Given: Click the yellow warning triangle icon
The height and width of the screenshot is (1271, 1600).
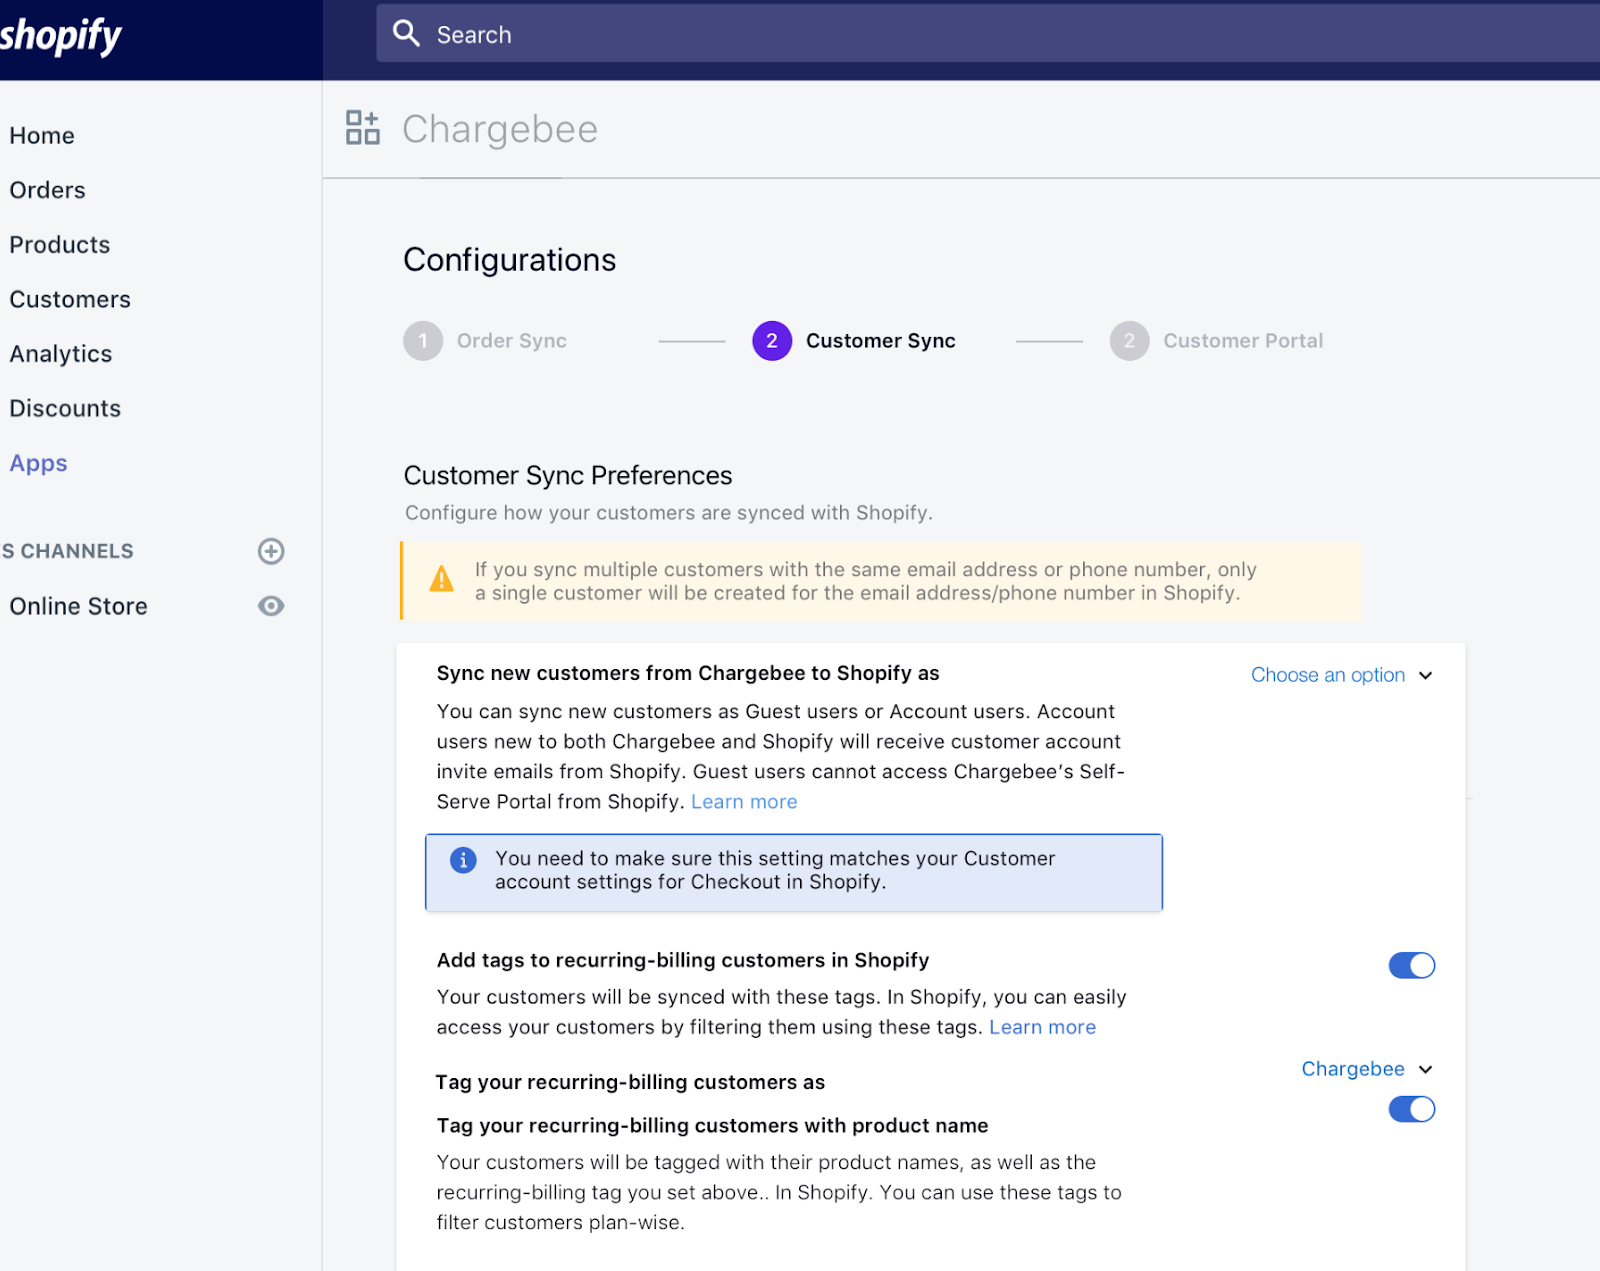Looking at the screenshot, I should tap(441, 579).
